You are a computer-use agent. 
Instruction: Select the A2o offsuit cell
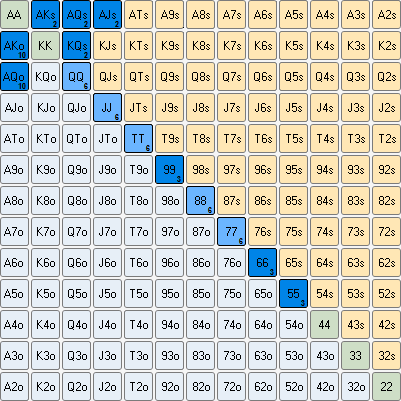tap(14, 387)
